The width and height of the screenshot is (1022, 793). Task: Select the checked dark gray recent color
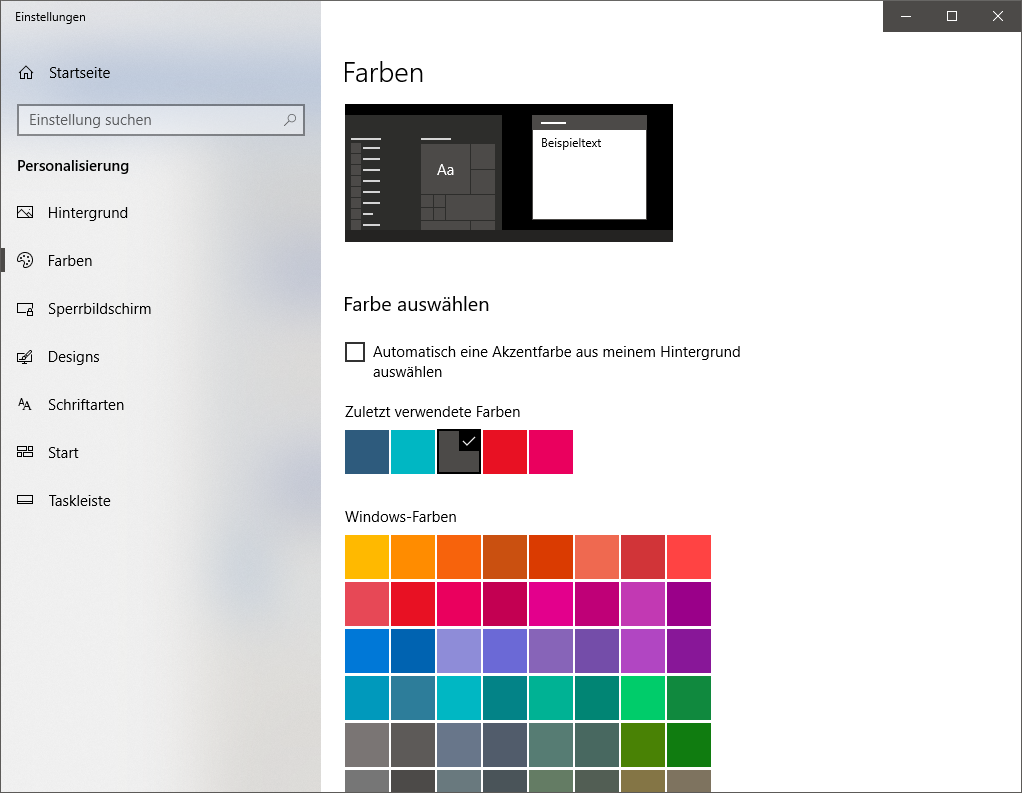pyautogui.click(x=459, y=452)
